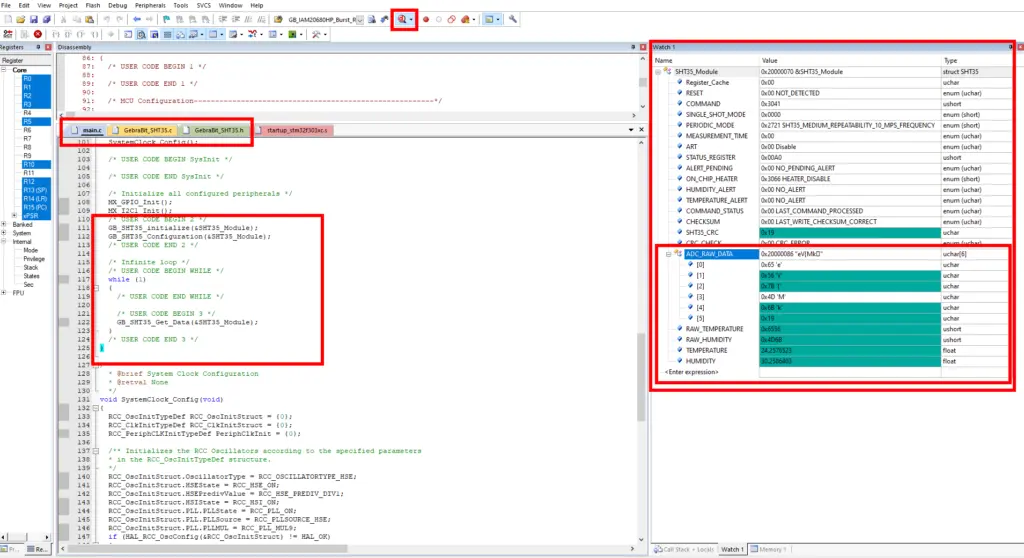Select register R15 (PC)

point(35,207)
